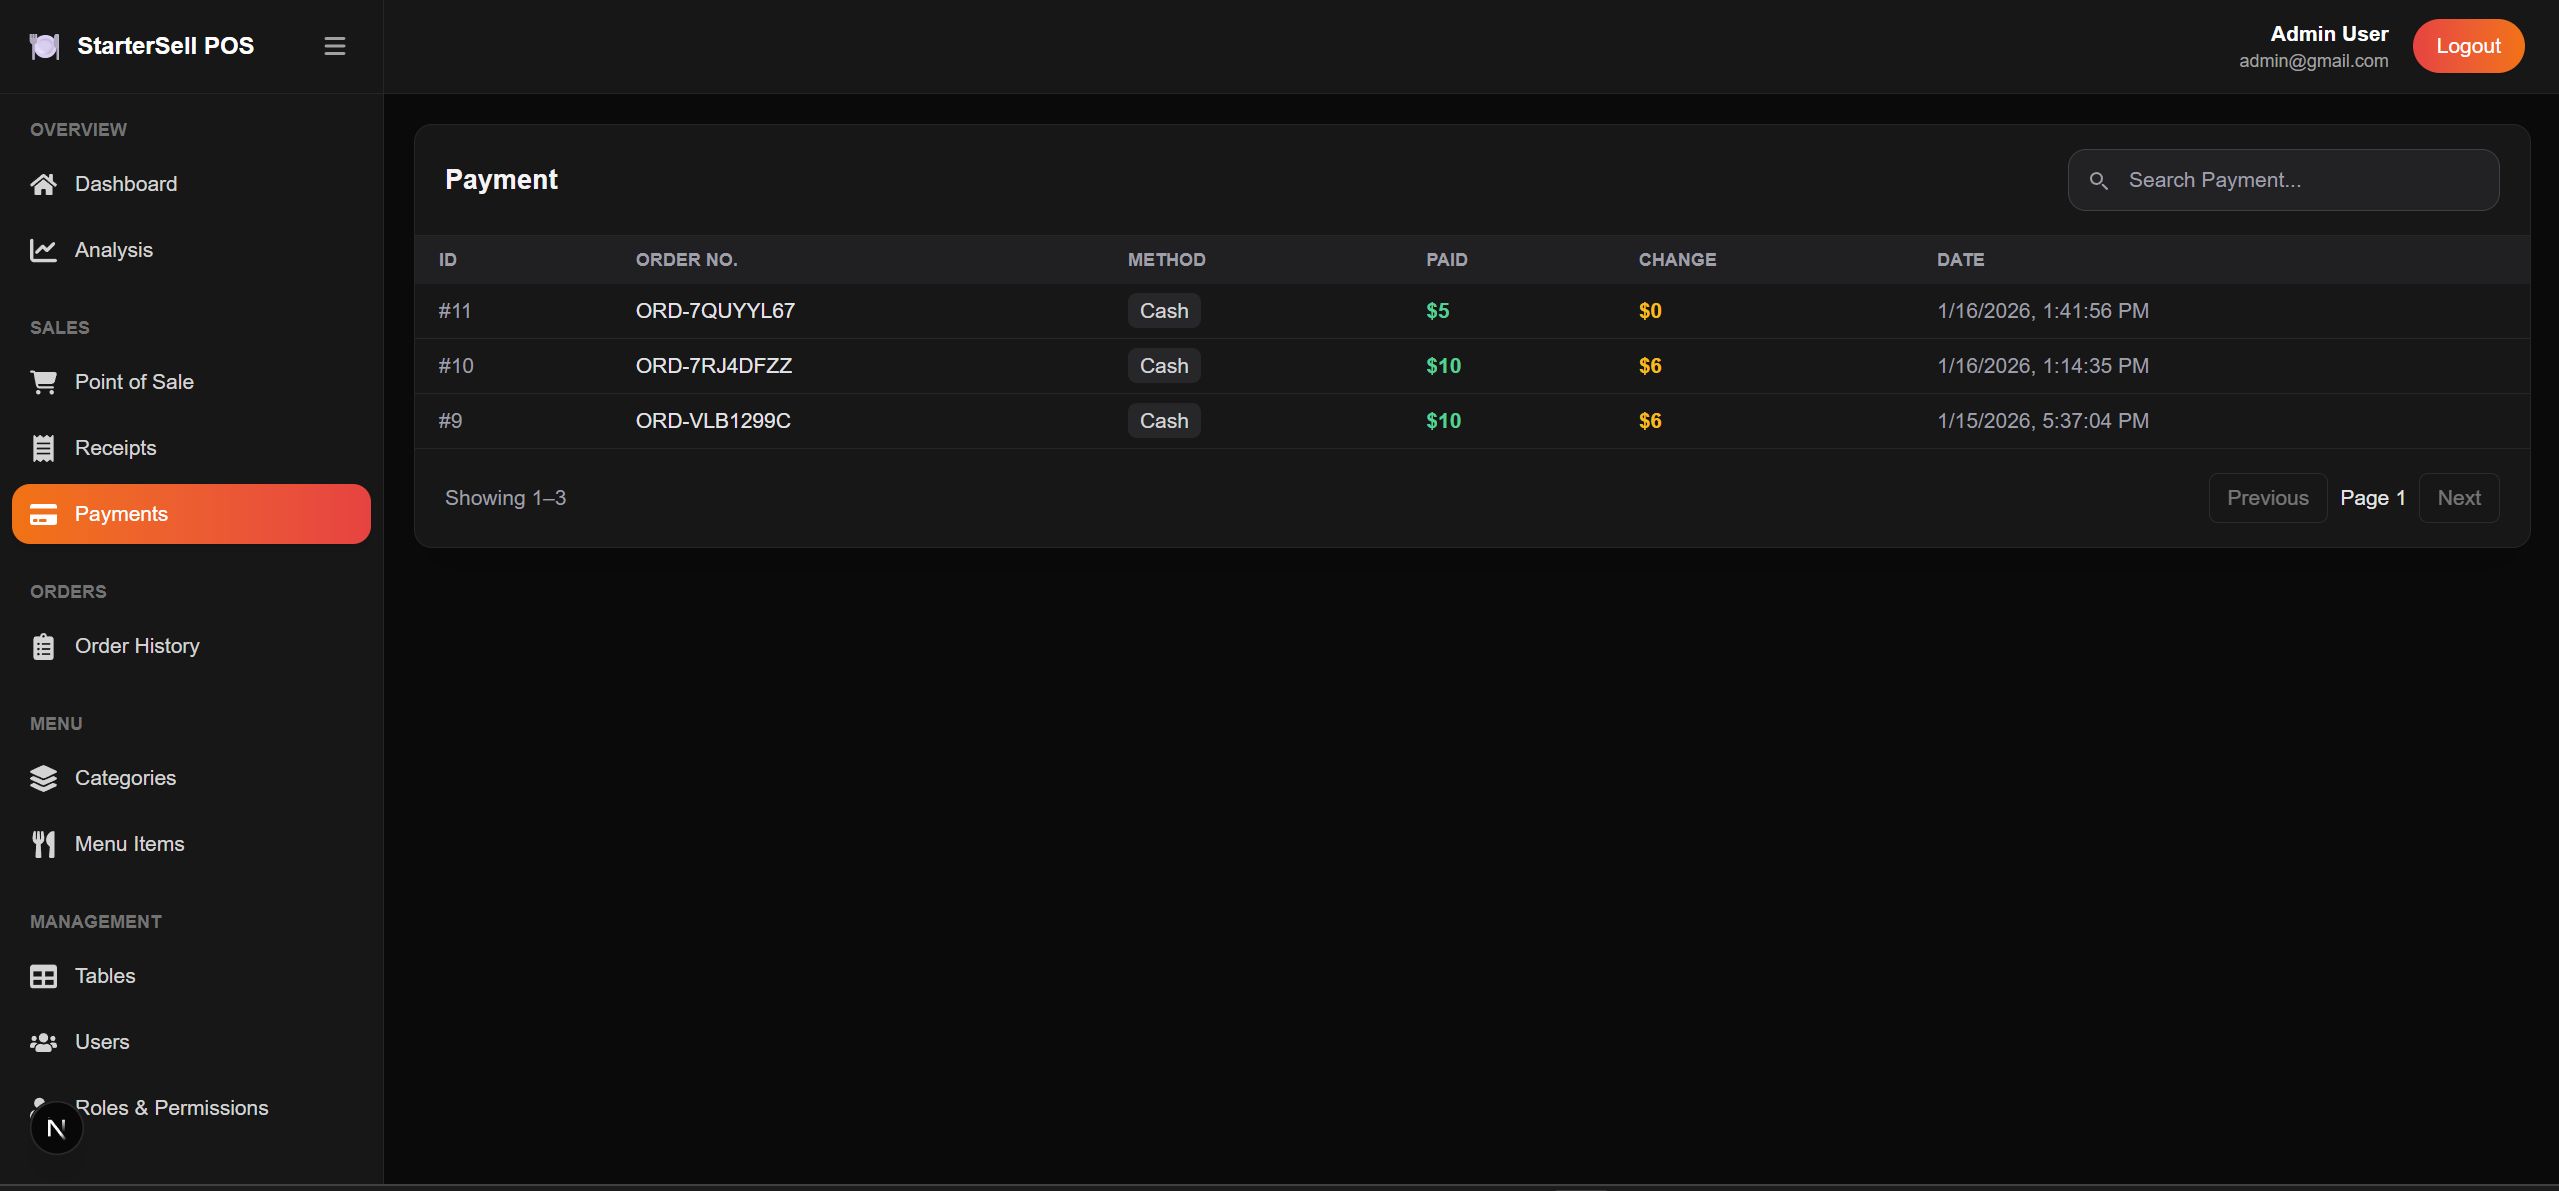
Task: Click the Receipts icon in the sidebar
Action: pos(43,448)
